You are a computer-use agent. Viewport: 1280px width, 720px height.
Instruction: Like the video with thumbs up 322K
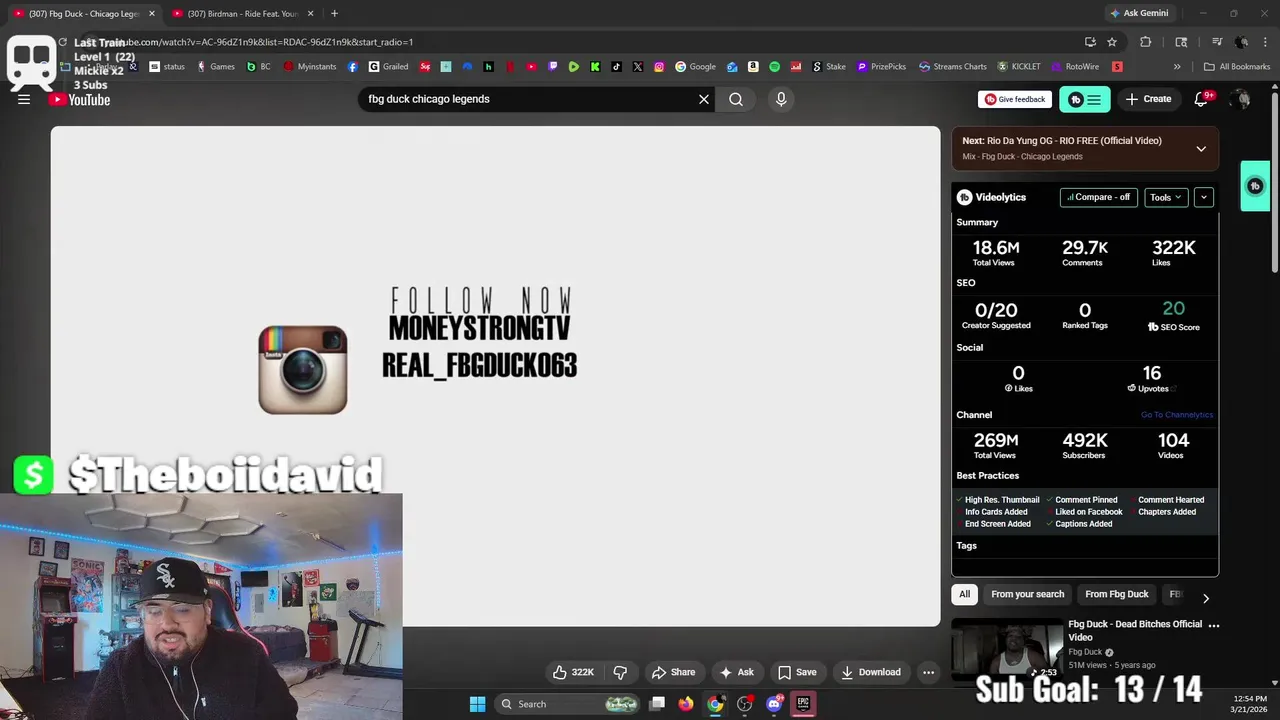(574, 672)
